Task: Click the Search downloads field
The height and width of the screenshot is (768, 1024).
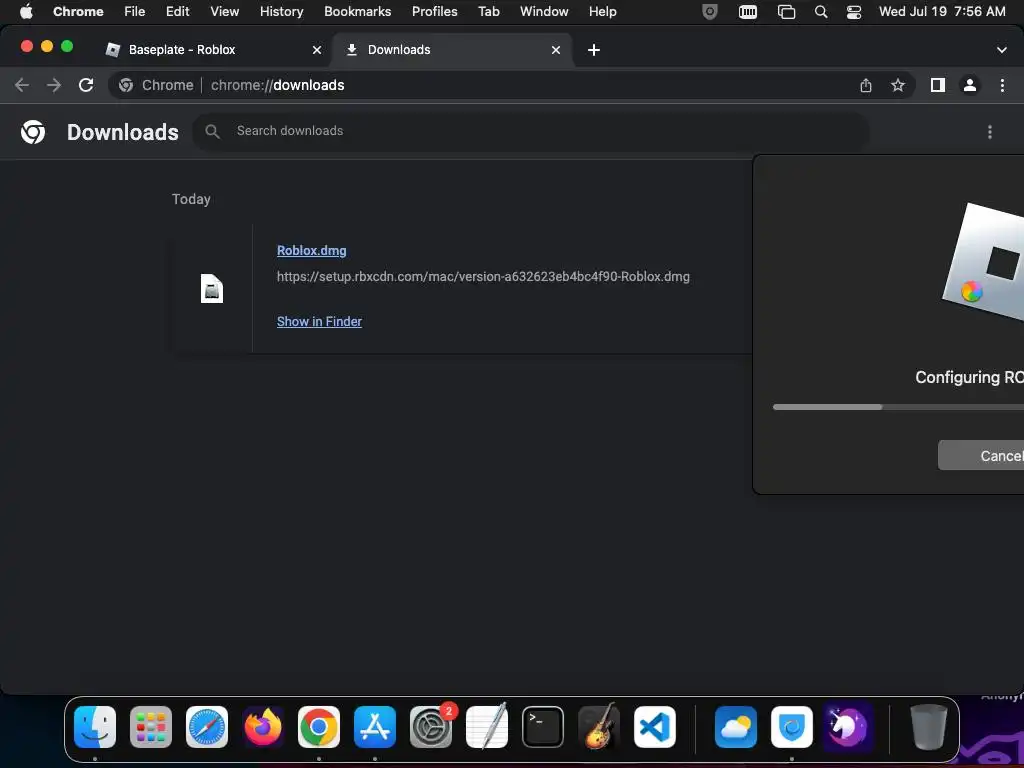Action: 530,131
